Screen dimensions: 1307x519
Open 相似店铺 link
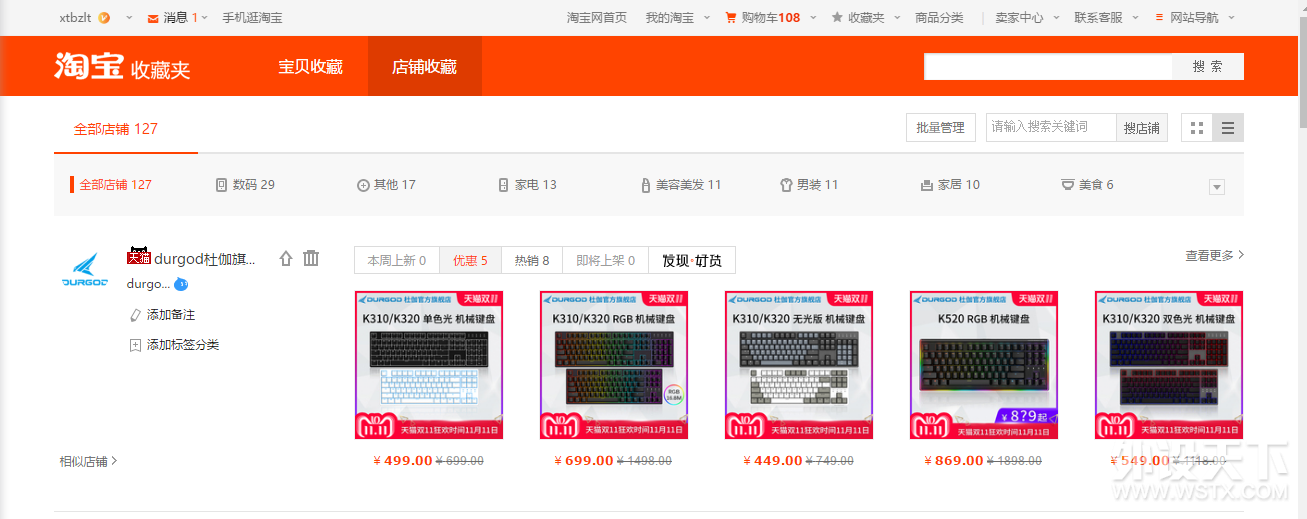click(89, 461)
